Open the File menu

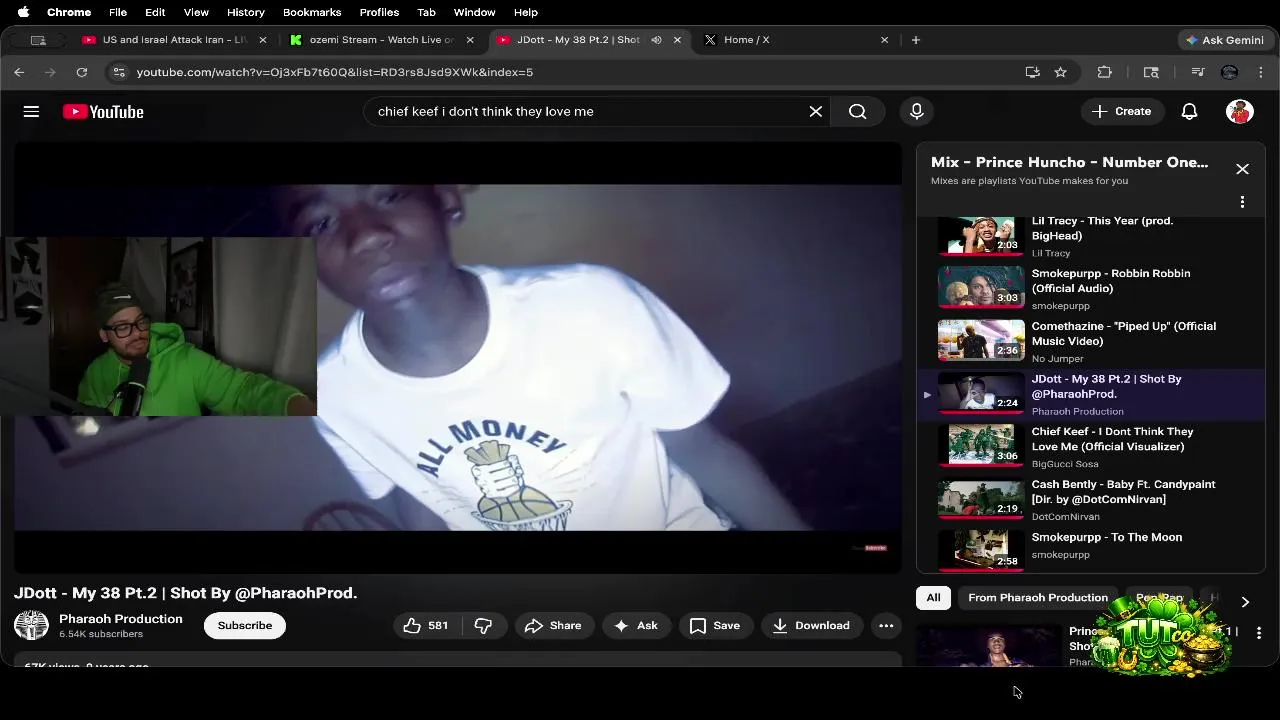click(118, 12)
